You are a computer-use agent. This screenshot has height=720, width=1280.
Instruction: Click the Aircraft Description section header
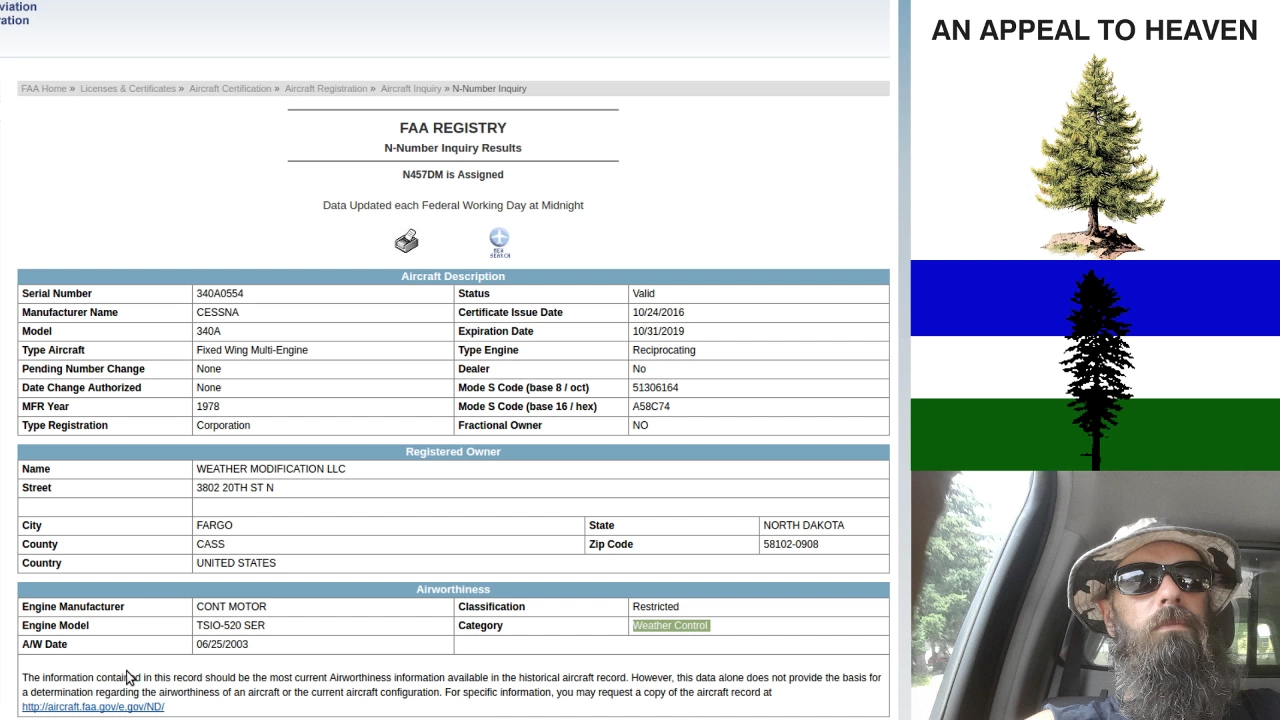click(453, 277)
